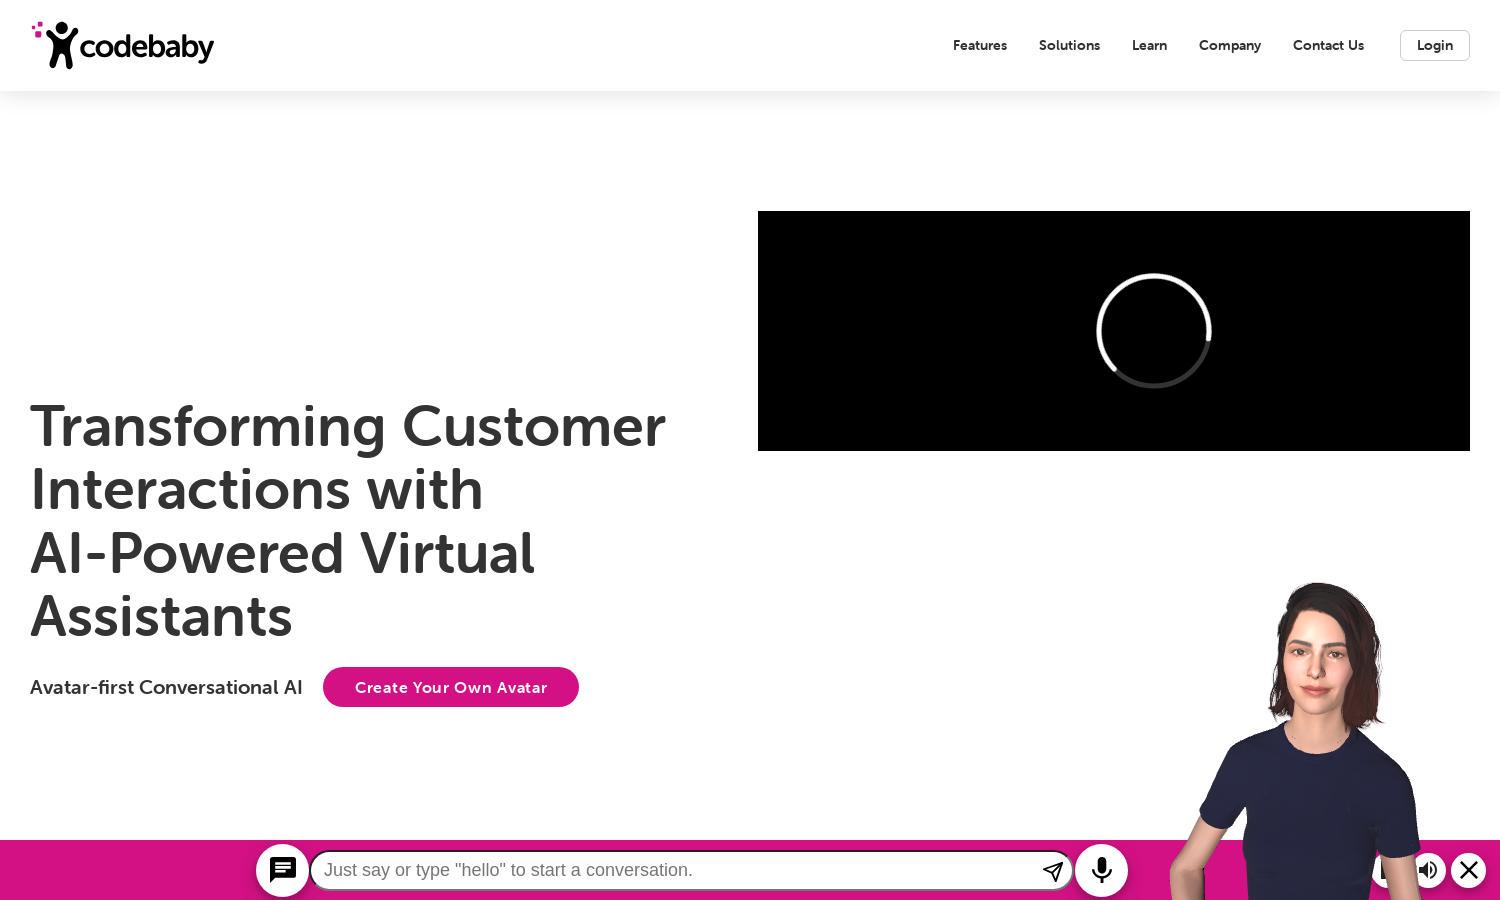The height and width of the screenshot is (900, 1500).
Task: Mute the avatar speaker volume
Action: click(x=1428, y=870)
